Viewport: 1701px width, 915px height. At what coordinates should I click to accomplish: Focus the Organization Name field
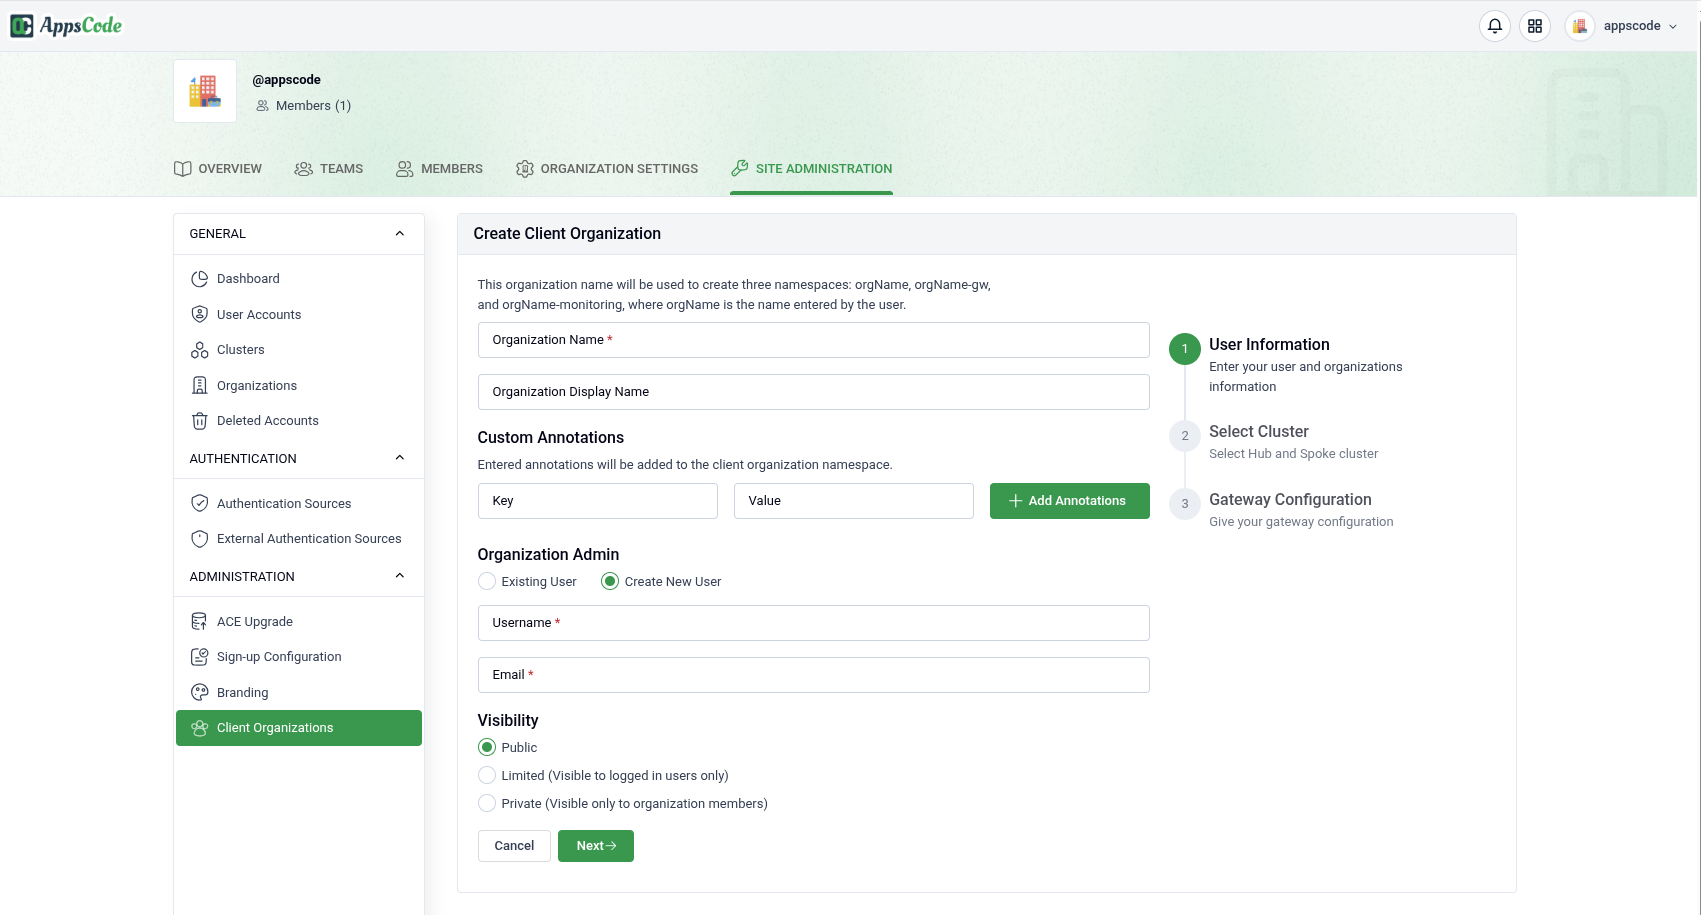coord(814,340)
